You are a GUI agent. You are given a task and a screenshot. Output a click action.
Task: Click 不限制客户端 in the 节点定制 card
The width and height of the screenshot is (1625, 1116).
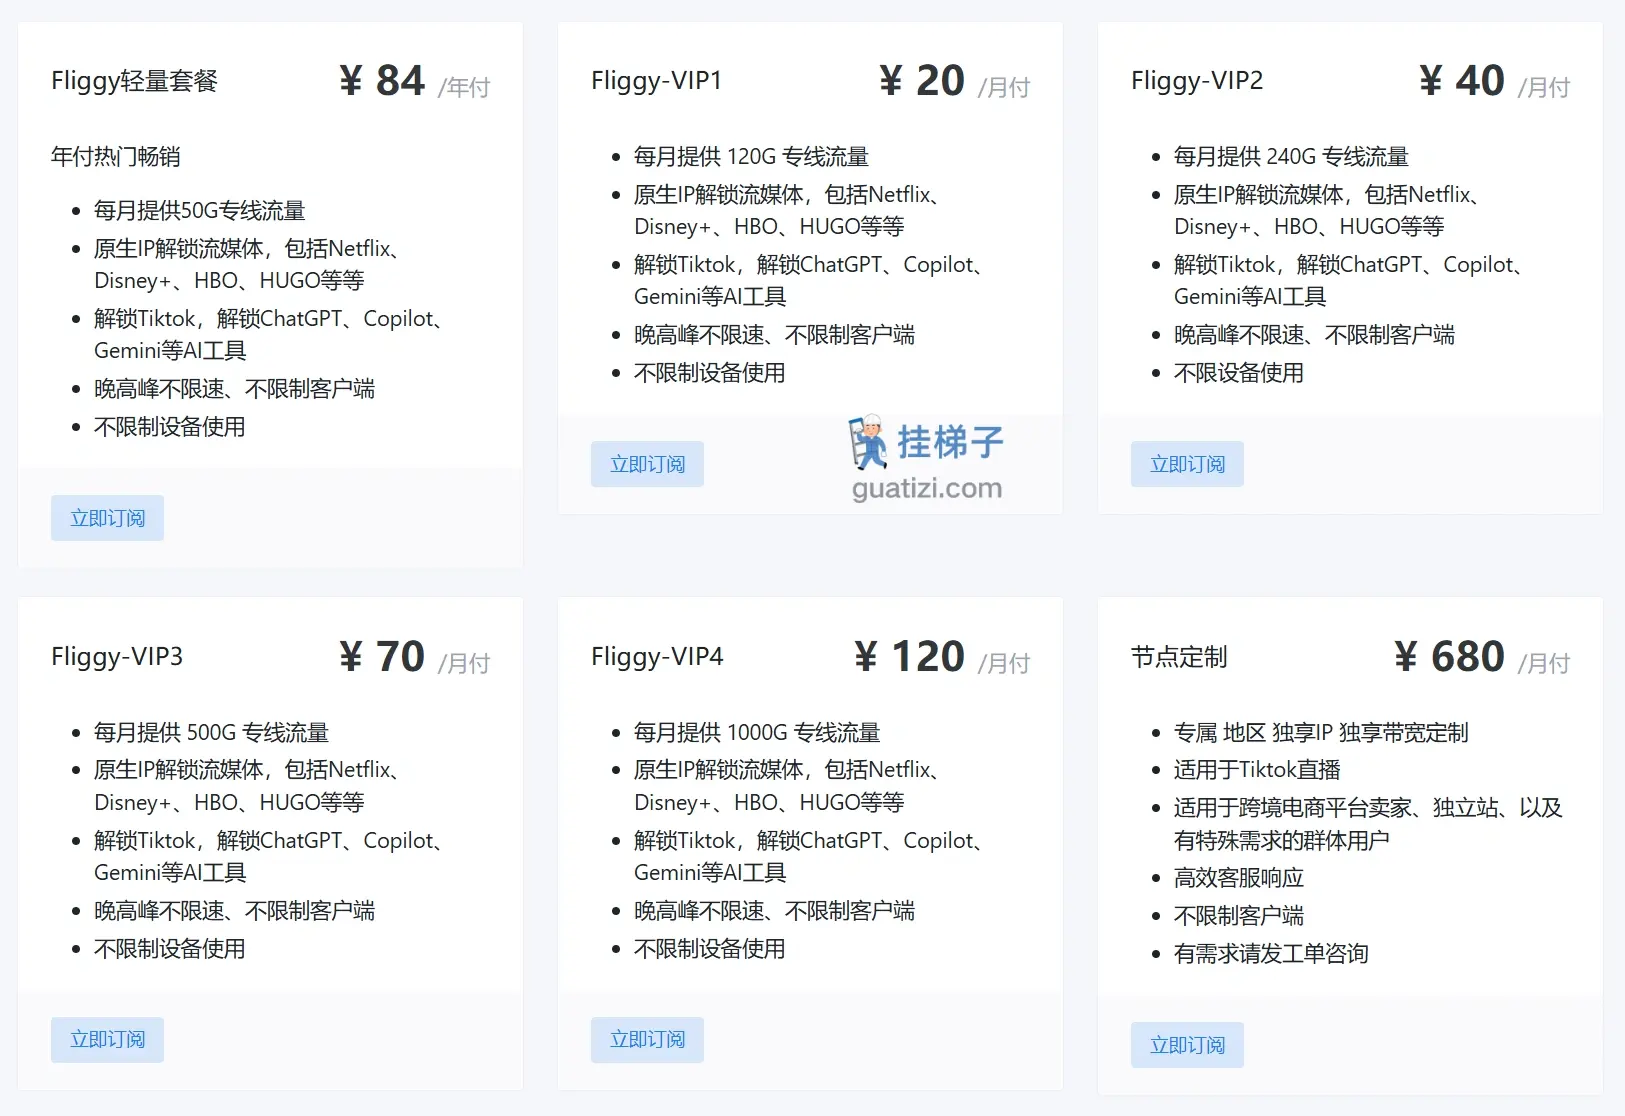[x=1239, y=916]
